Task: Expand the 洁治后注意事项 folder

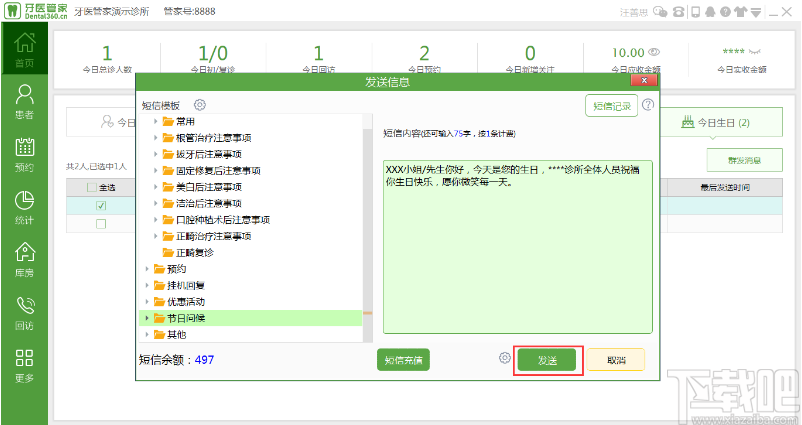Action: [155, 203]
